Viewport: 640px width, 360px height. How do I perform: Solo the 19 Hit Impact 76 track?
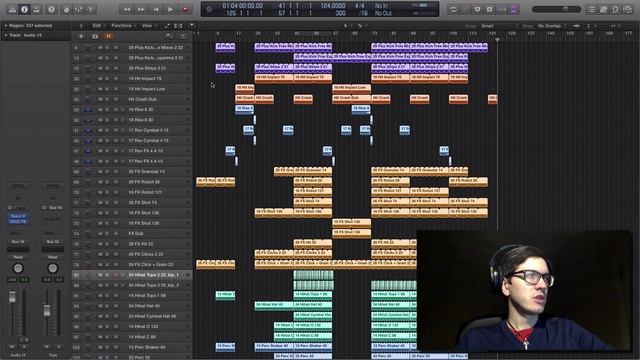tap(108, 78)
